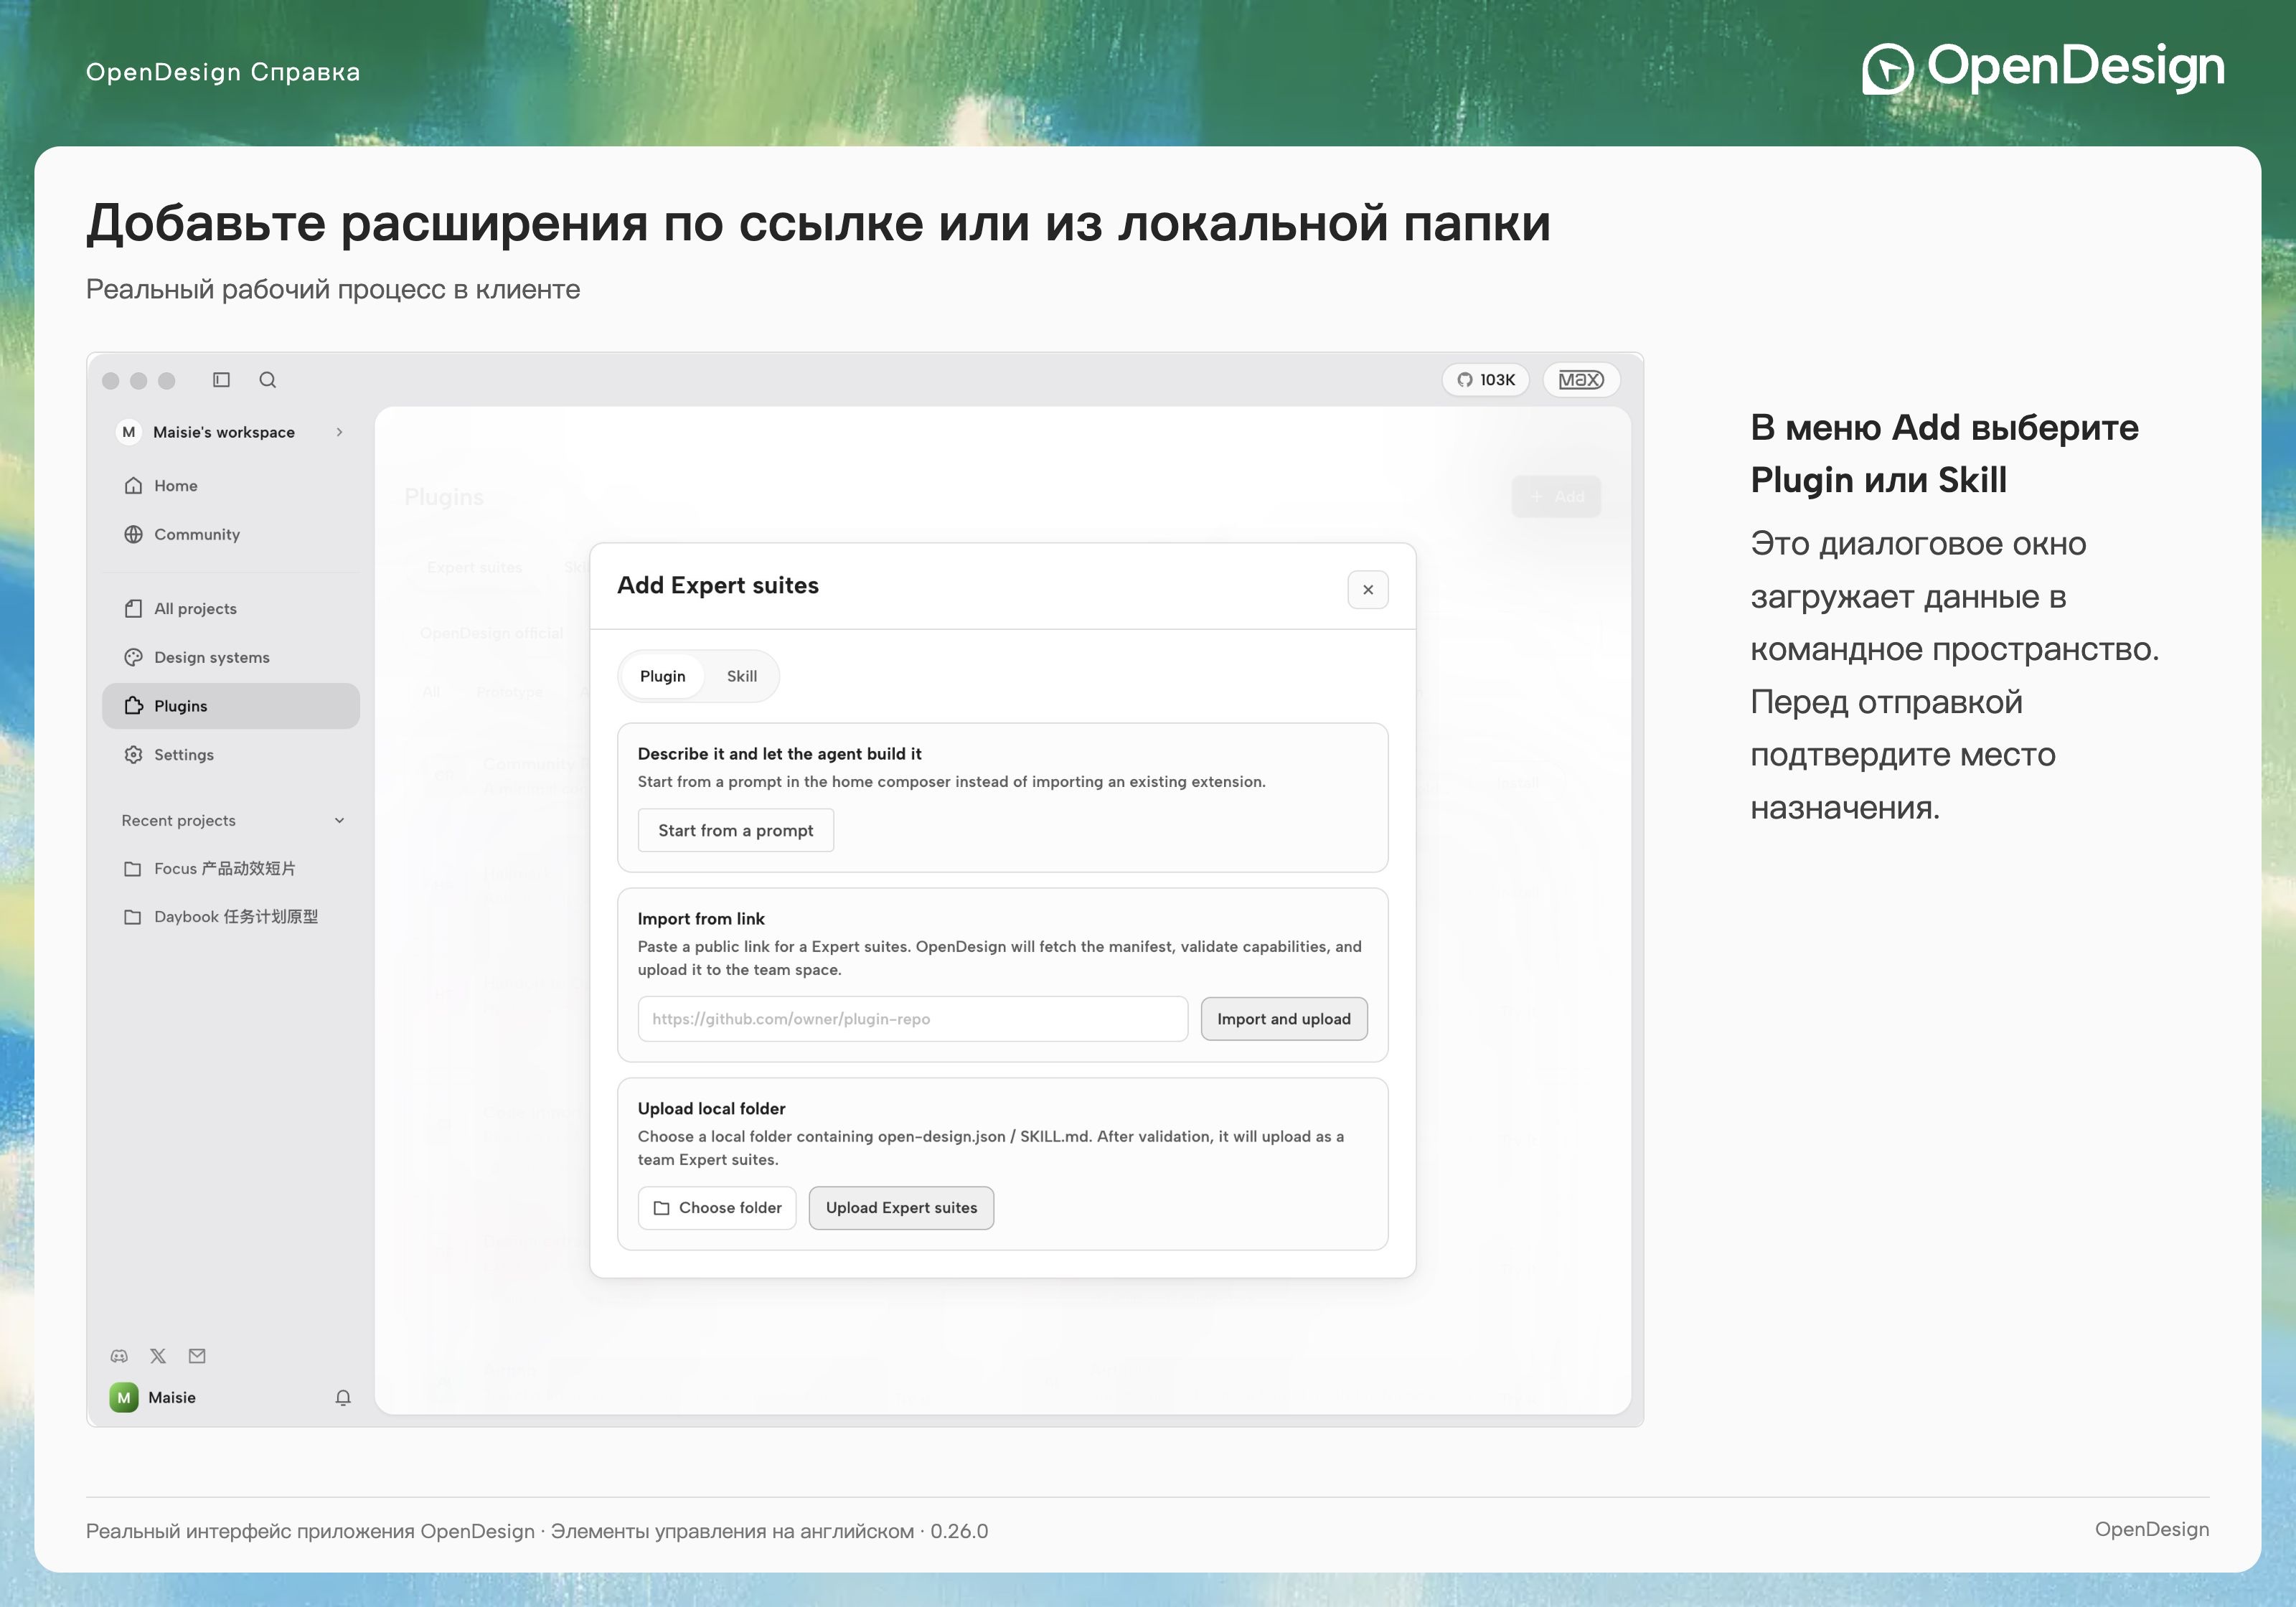Image resolution: width=2296 pixels, height=1607 pixels.
Task: Click the Design systems palette icon
Action: (133, 658)
